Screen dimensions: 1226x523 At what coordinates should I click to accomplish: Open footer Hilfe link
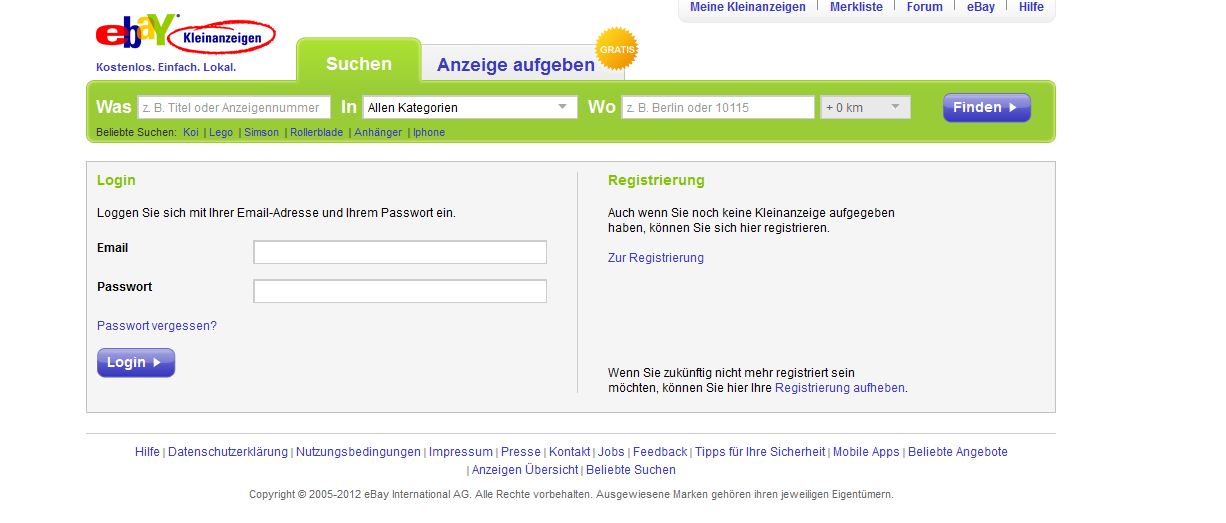tap(147, 452)
